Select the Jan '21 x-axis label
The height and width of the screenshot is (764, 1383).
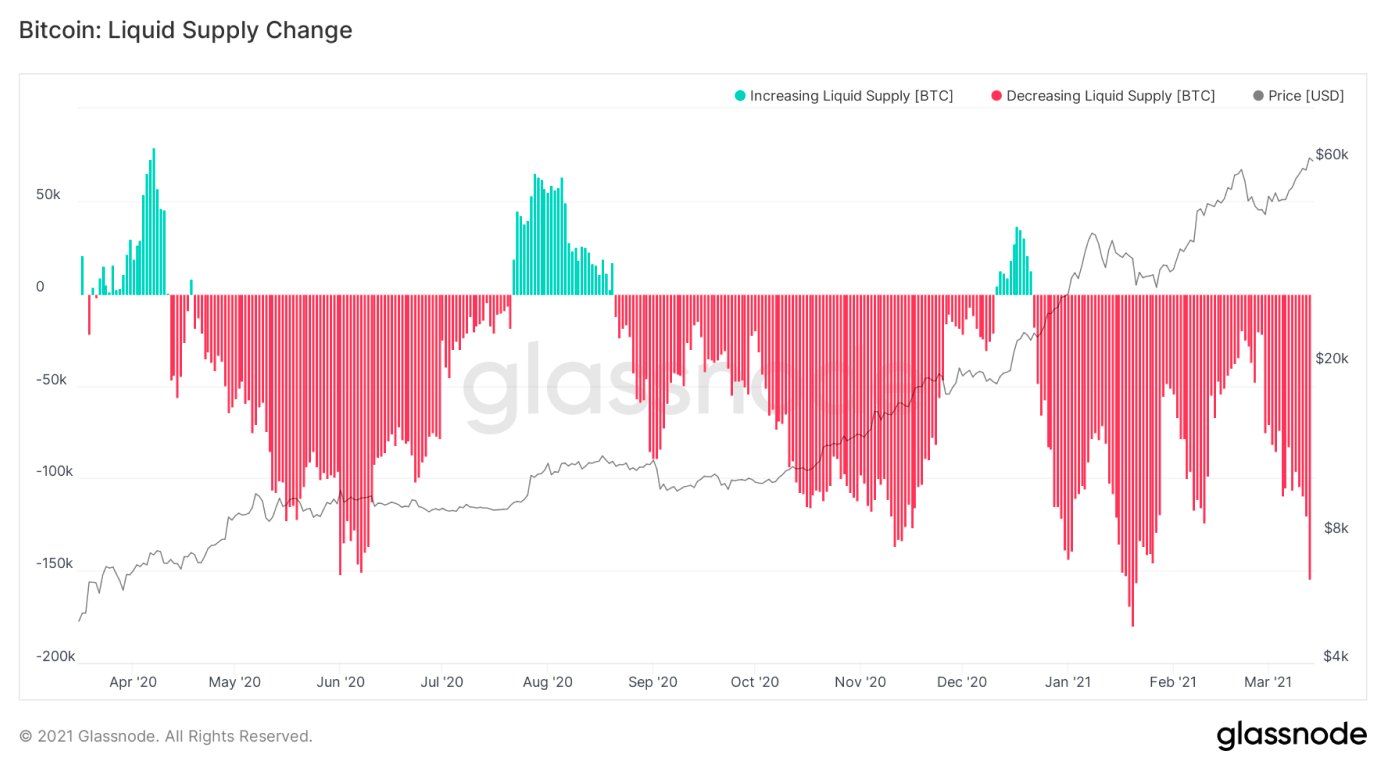(1068, 682)
